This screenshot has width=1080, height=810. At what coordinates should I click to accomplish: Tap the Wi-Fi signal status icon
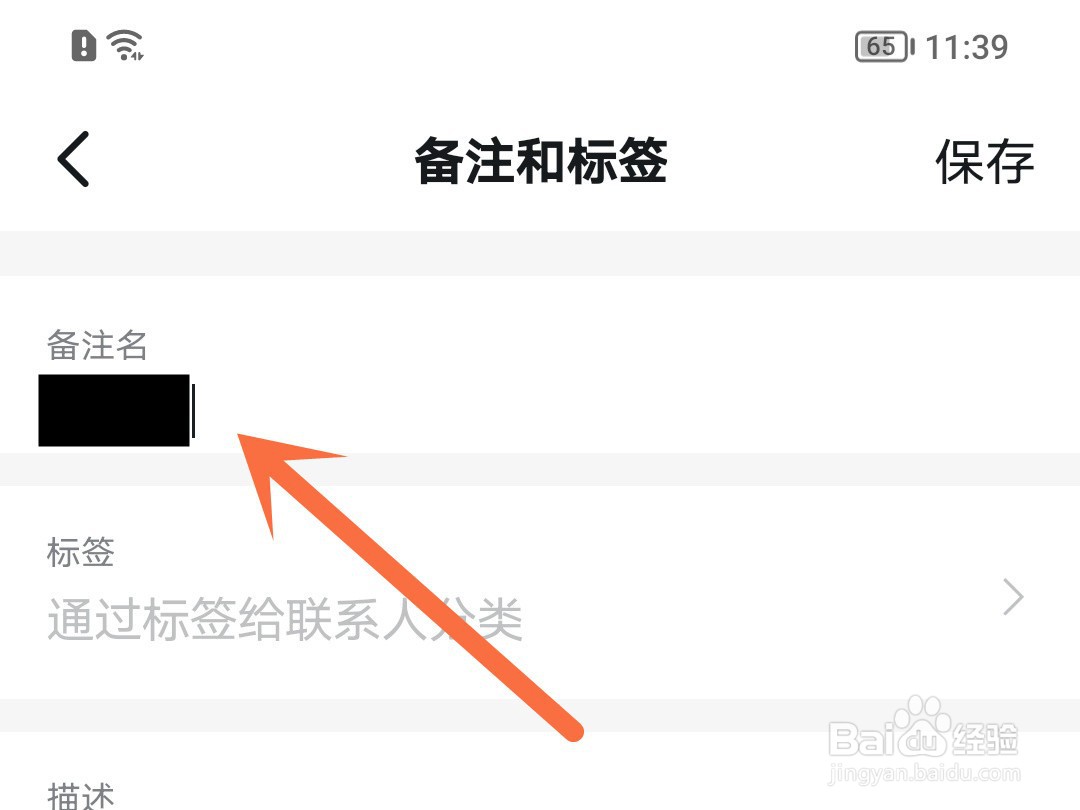click(125, 45)
